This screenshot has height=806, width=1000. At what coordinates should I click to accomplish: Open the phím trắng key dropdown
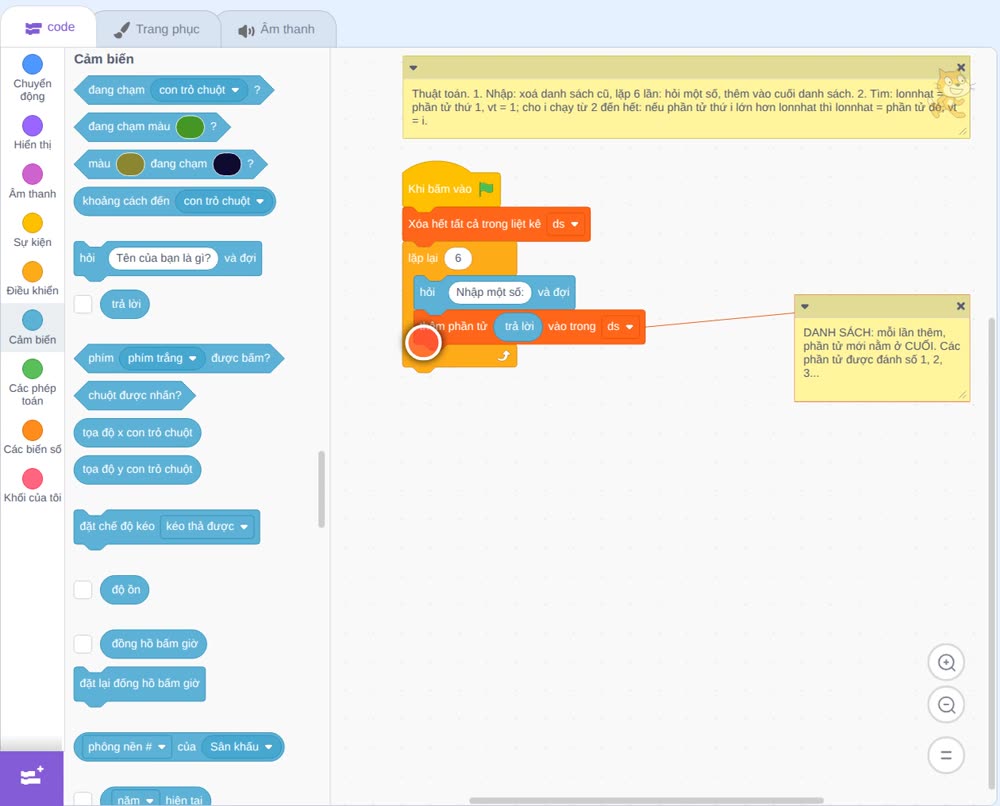click(x=162, y=358)
